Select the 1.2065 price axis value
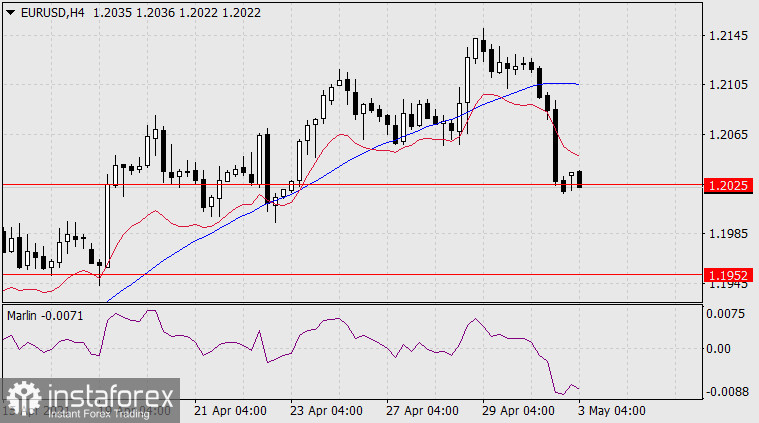 pos(728,135)
